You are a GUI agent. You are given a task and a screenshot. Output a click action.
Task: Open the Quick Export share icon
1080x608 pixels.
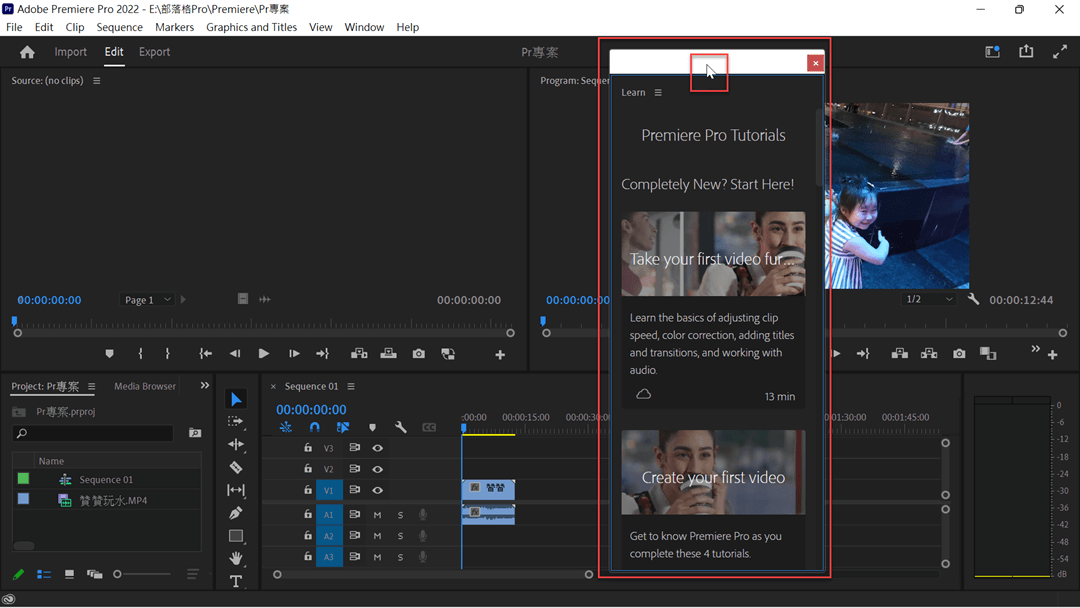click(1026, 52)
